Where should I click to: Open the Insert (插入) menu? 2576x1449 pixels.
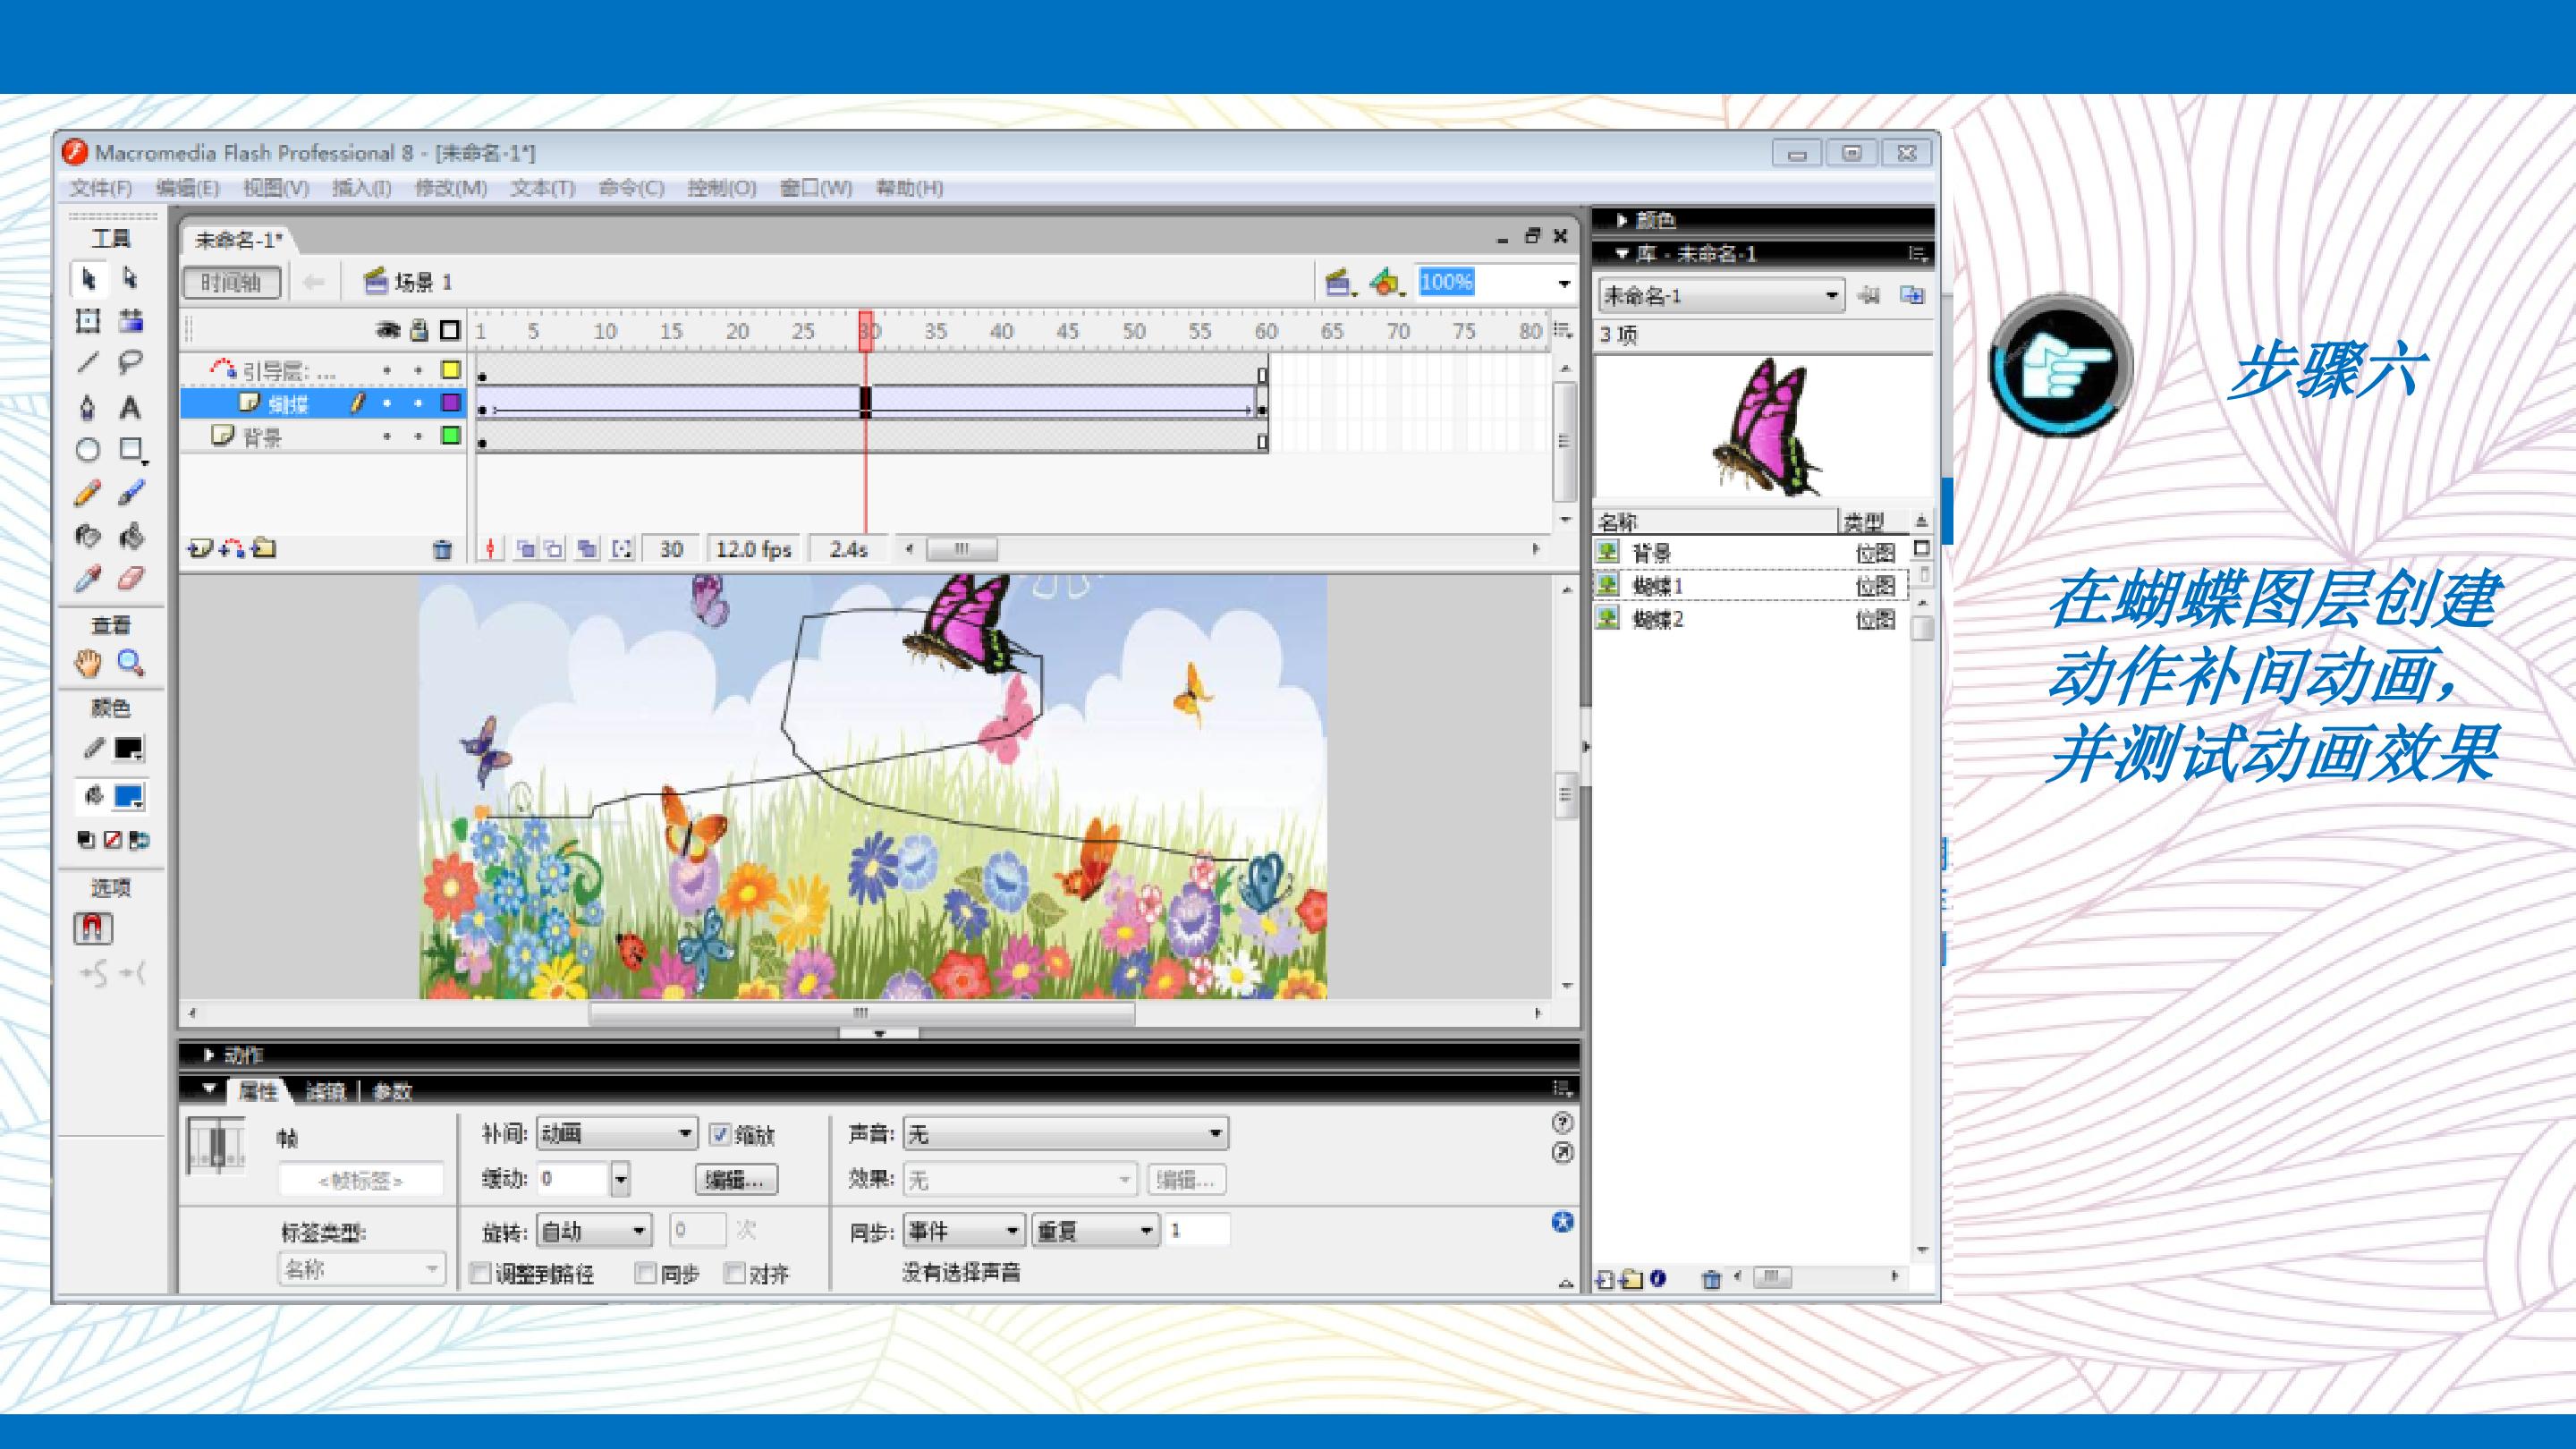coord(361,188)
